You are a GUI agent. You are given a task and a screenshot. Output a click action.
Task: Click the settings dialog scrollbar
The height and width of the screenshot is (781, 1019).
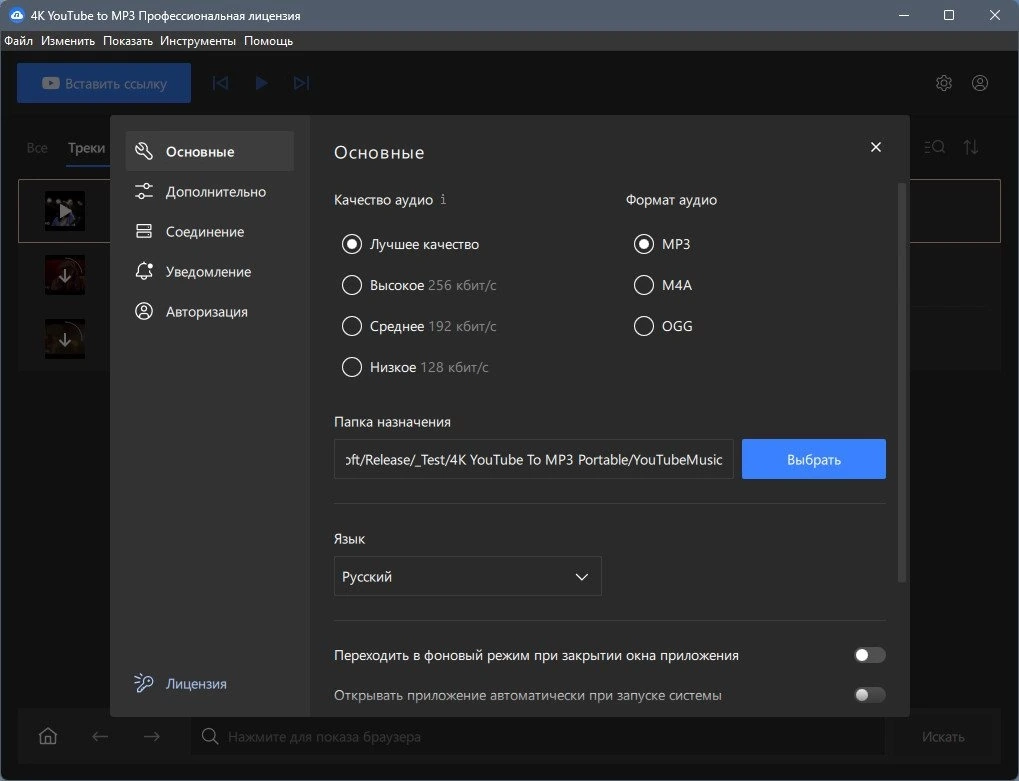pos(901,383)
